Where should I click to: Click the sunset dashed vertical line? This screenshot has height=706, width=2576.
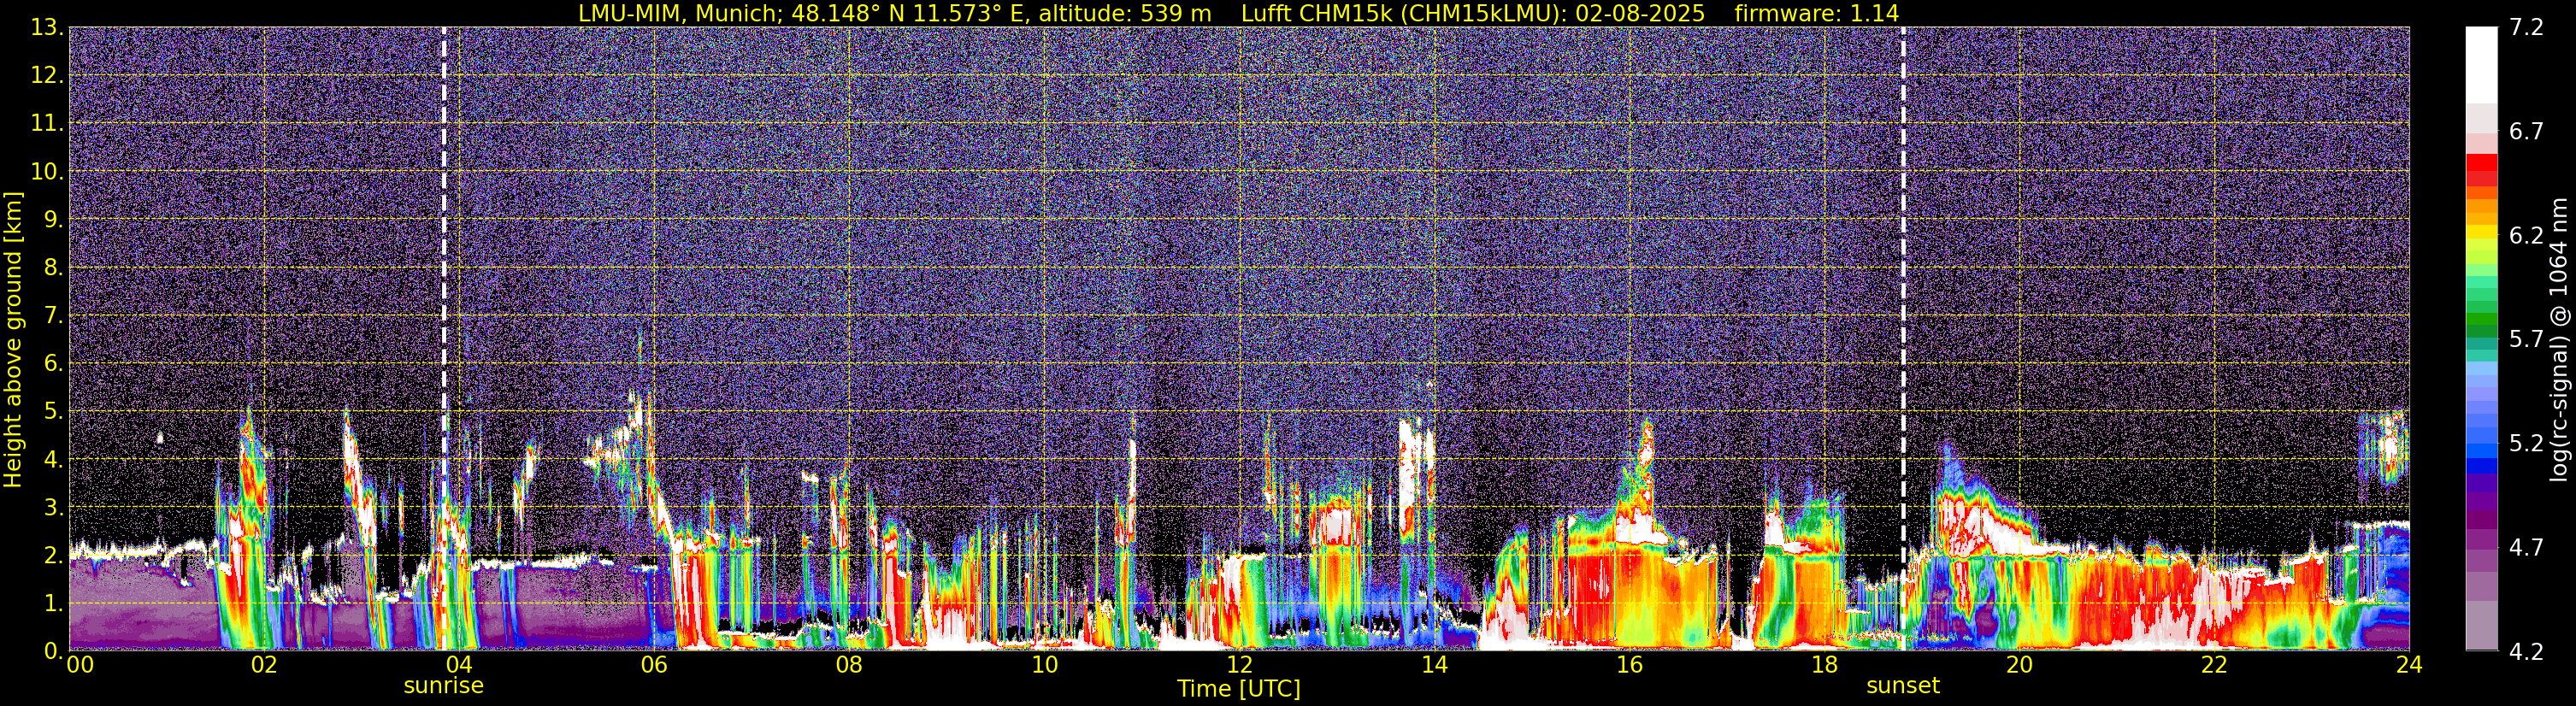pyautogui.click(x=1903, y=338)
